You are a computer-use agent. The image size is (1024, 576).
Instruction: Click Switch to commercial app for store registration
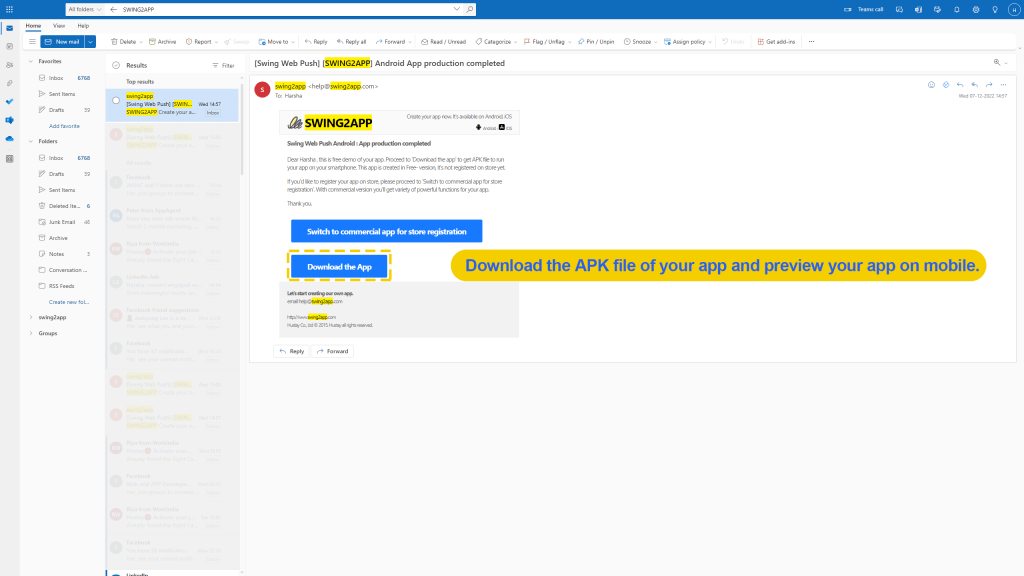pos(387,231)
